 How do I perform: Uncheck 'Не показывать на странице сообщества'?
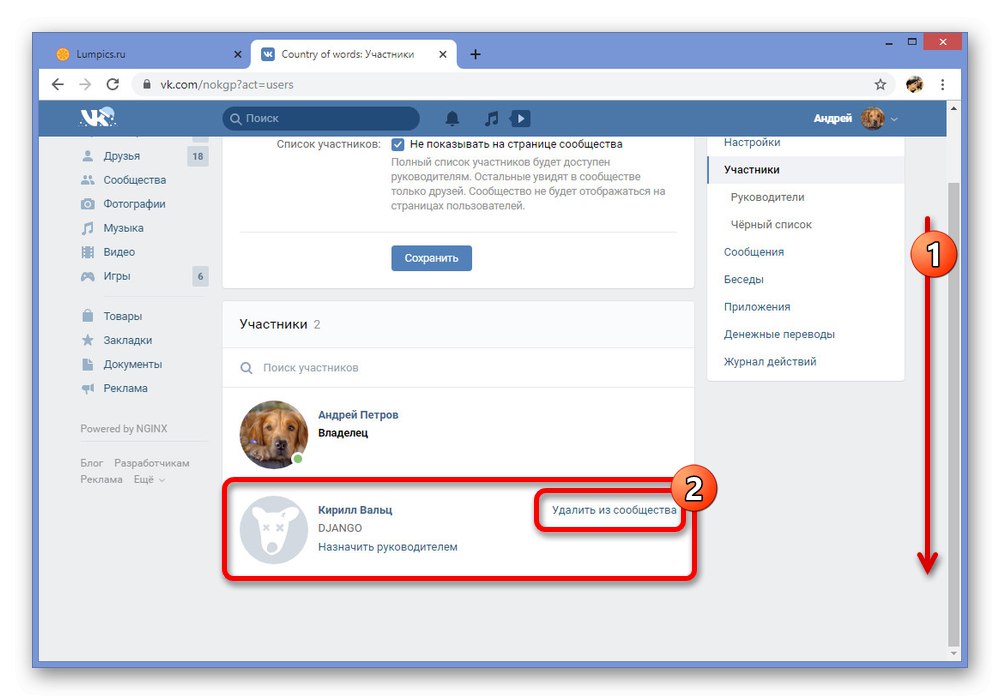coord(397,145)
